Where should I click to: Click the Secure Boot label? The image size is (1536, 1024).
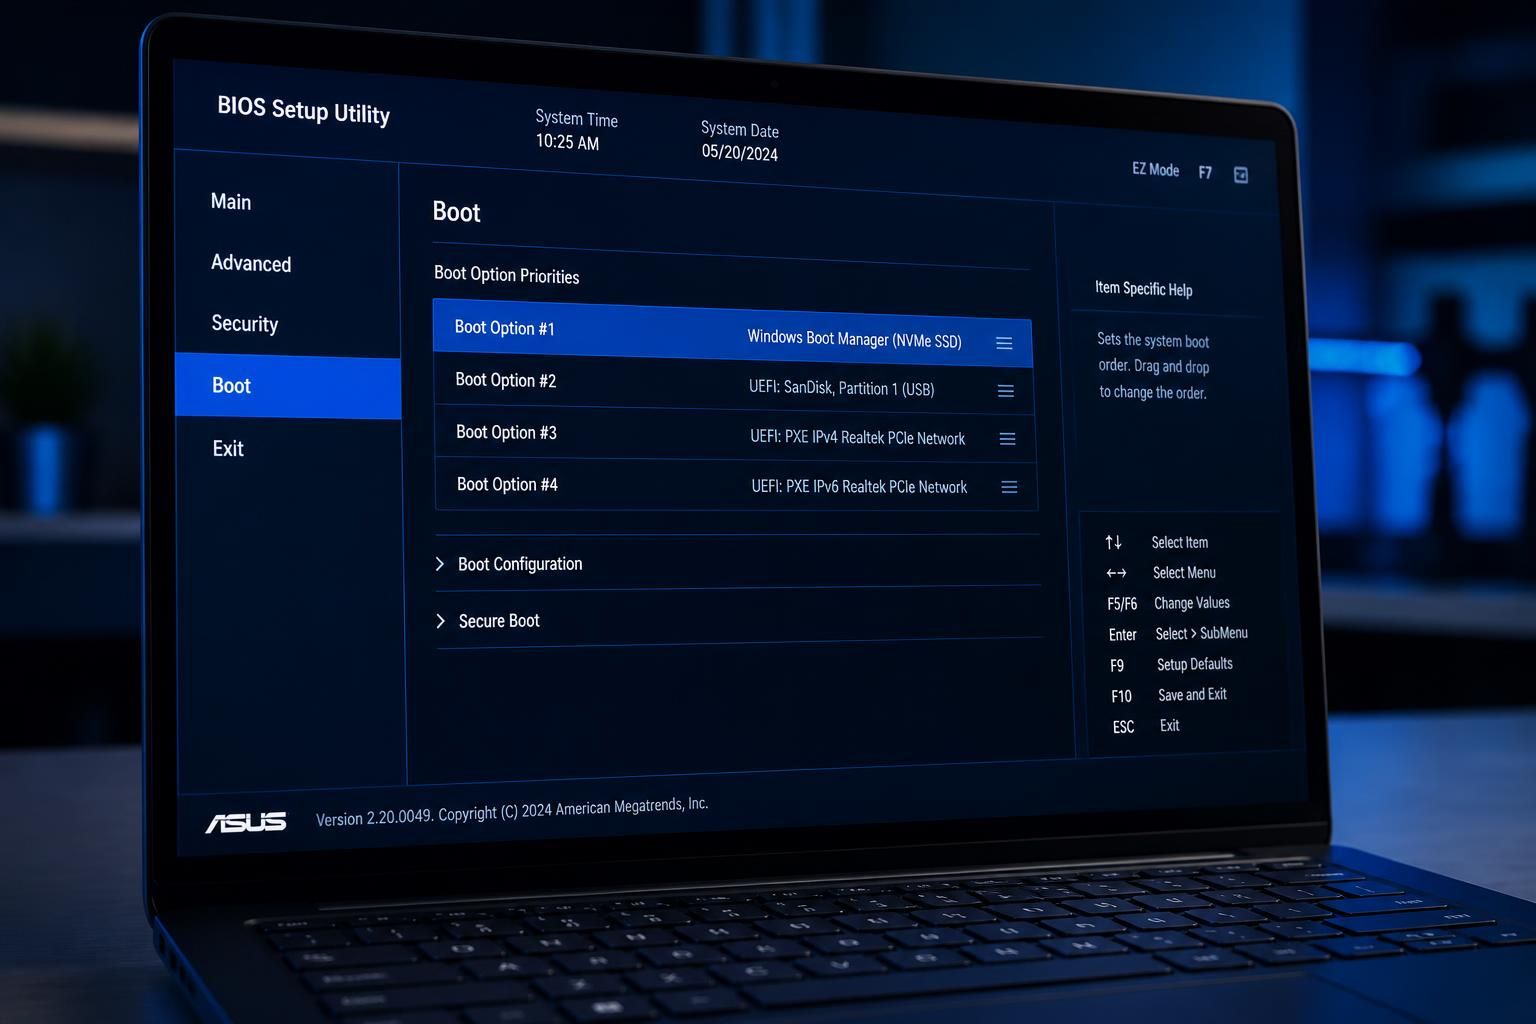(499, 621)
